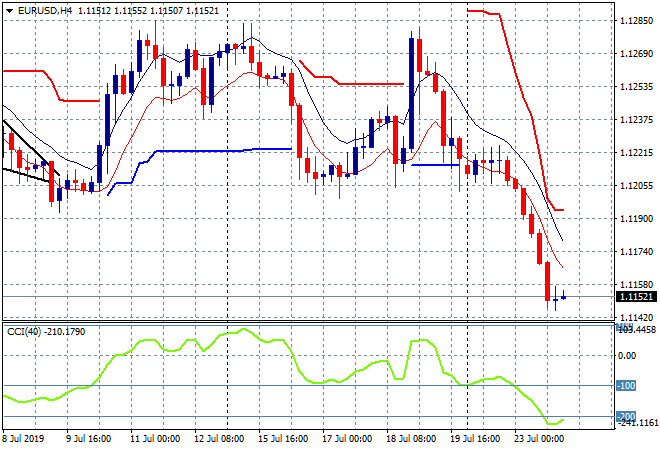The width and height of the screenshot is (660, 450).
Task: Click price axis value 1.11900
Action: coord(637,218)
